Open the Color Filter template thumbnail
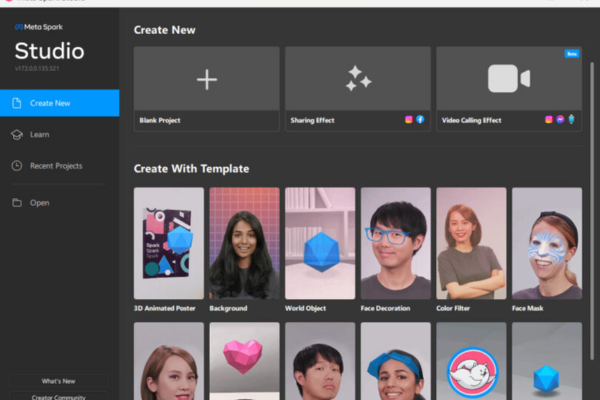Screen dimensions: 600x400 [471, 243]
